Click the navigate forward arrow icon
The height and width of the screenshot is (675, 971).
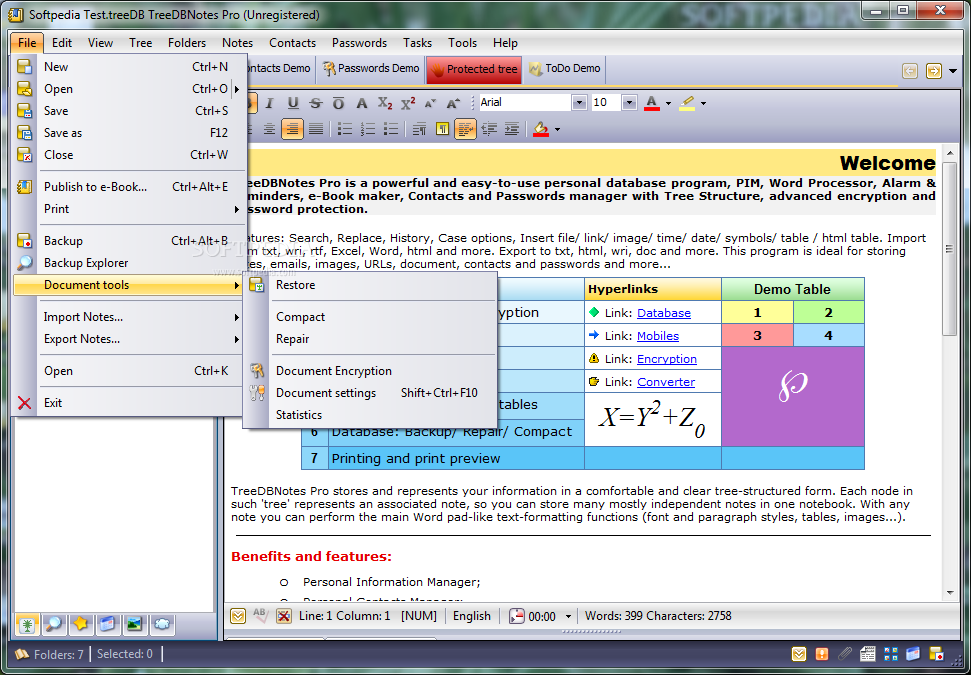(933, 71)
